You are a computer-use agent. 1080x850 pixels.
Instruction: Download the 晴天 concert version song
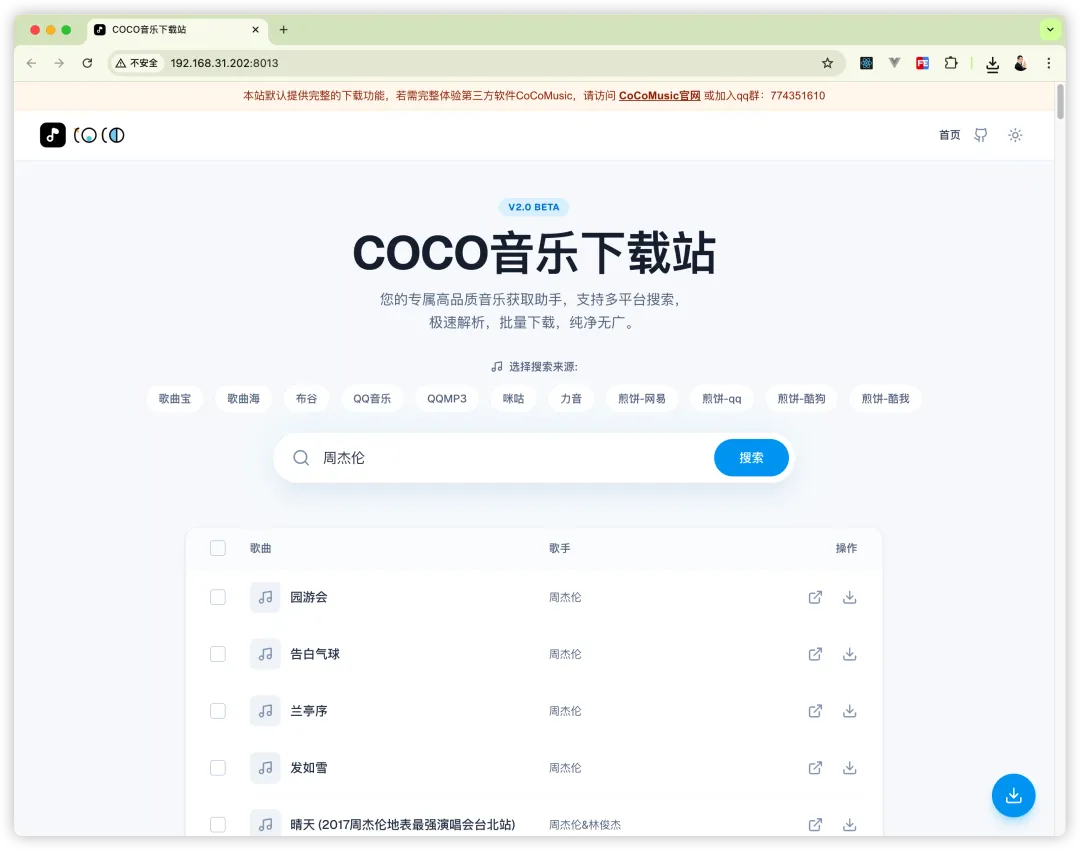(x=849, y=825)
